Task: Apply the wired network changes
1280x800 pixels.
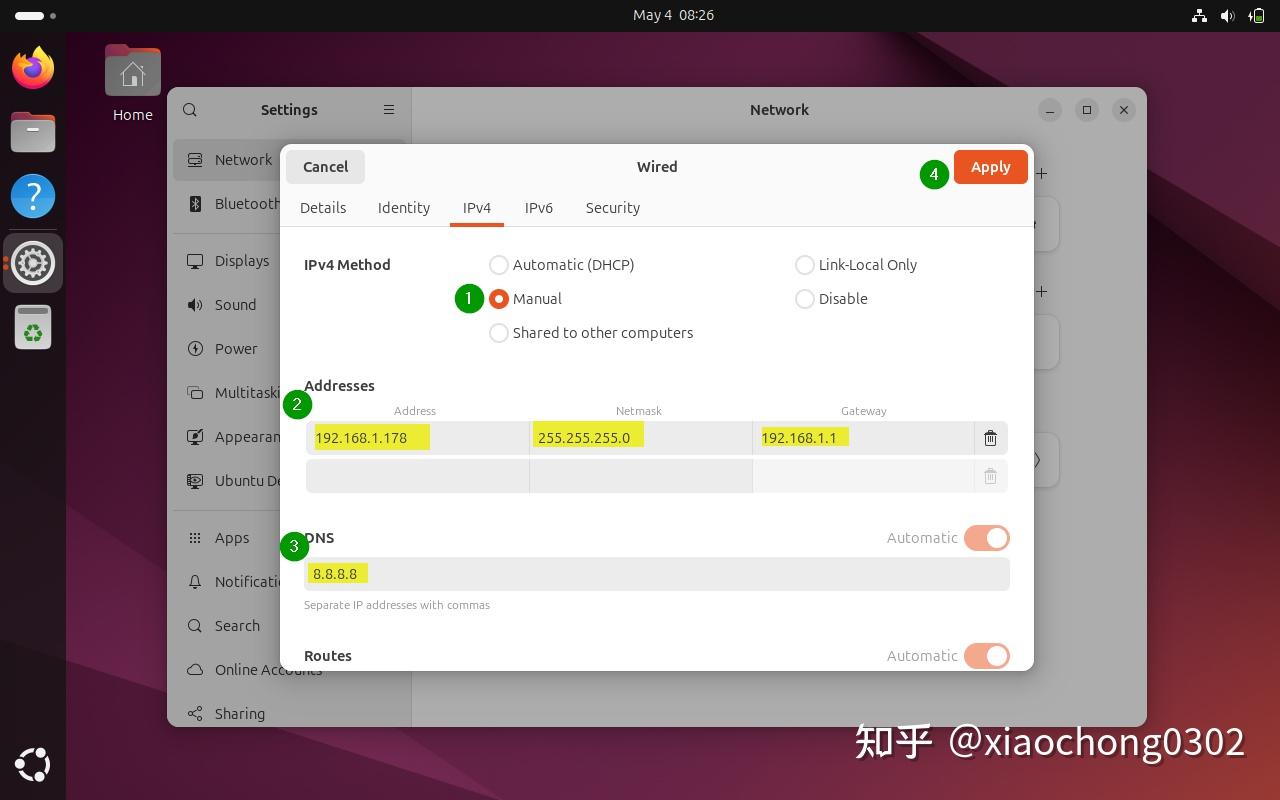Action: [990, 166]
